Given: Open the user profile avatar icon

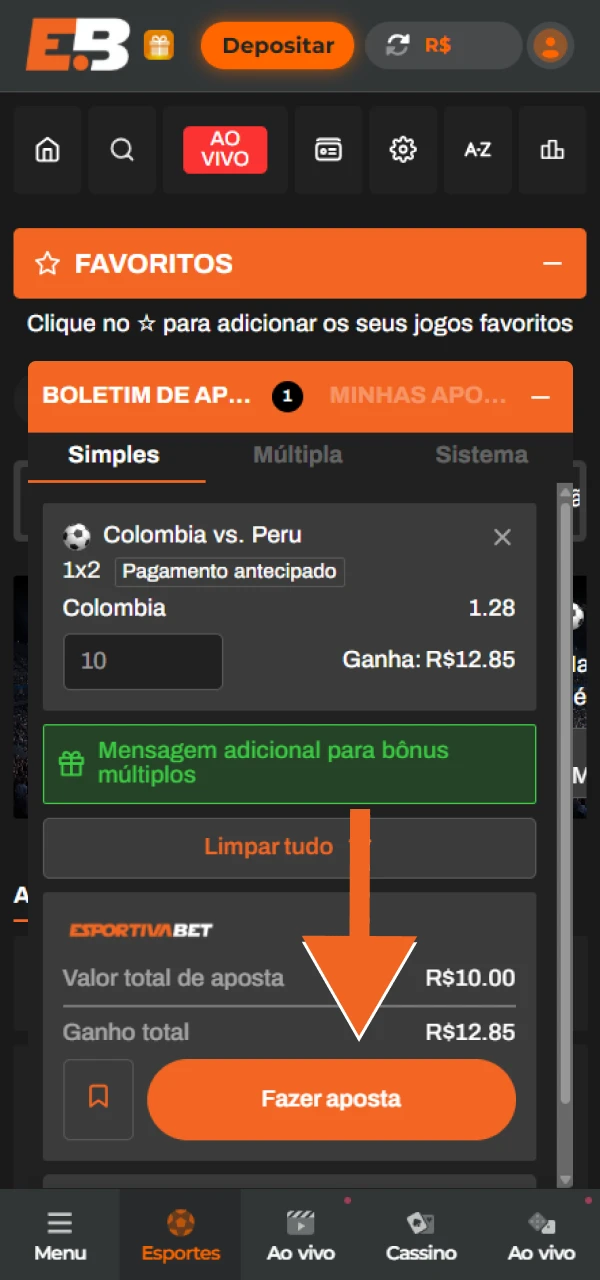Looking at the screenshot, I should [550, 45].
